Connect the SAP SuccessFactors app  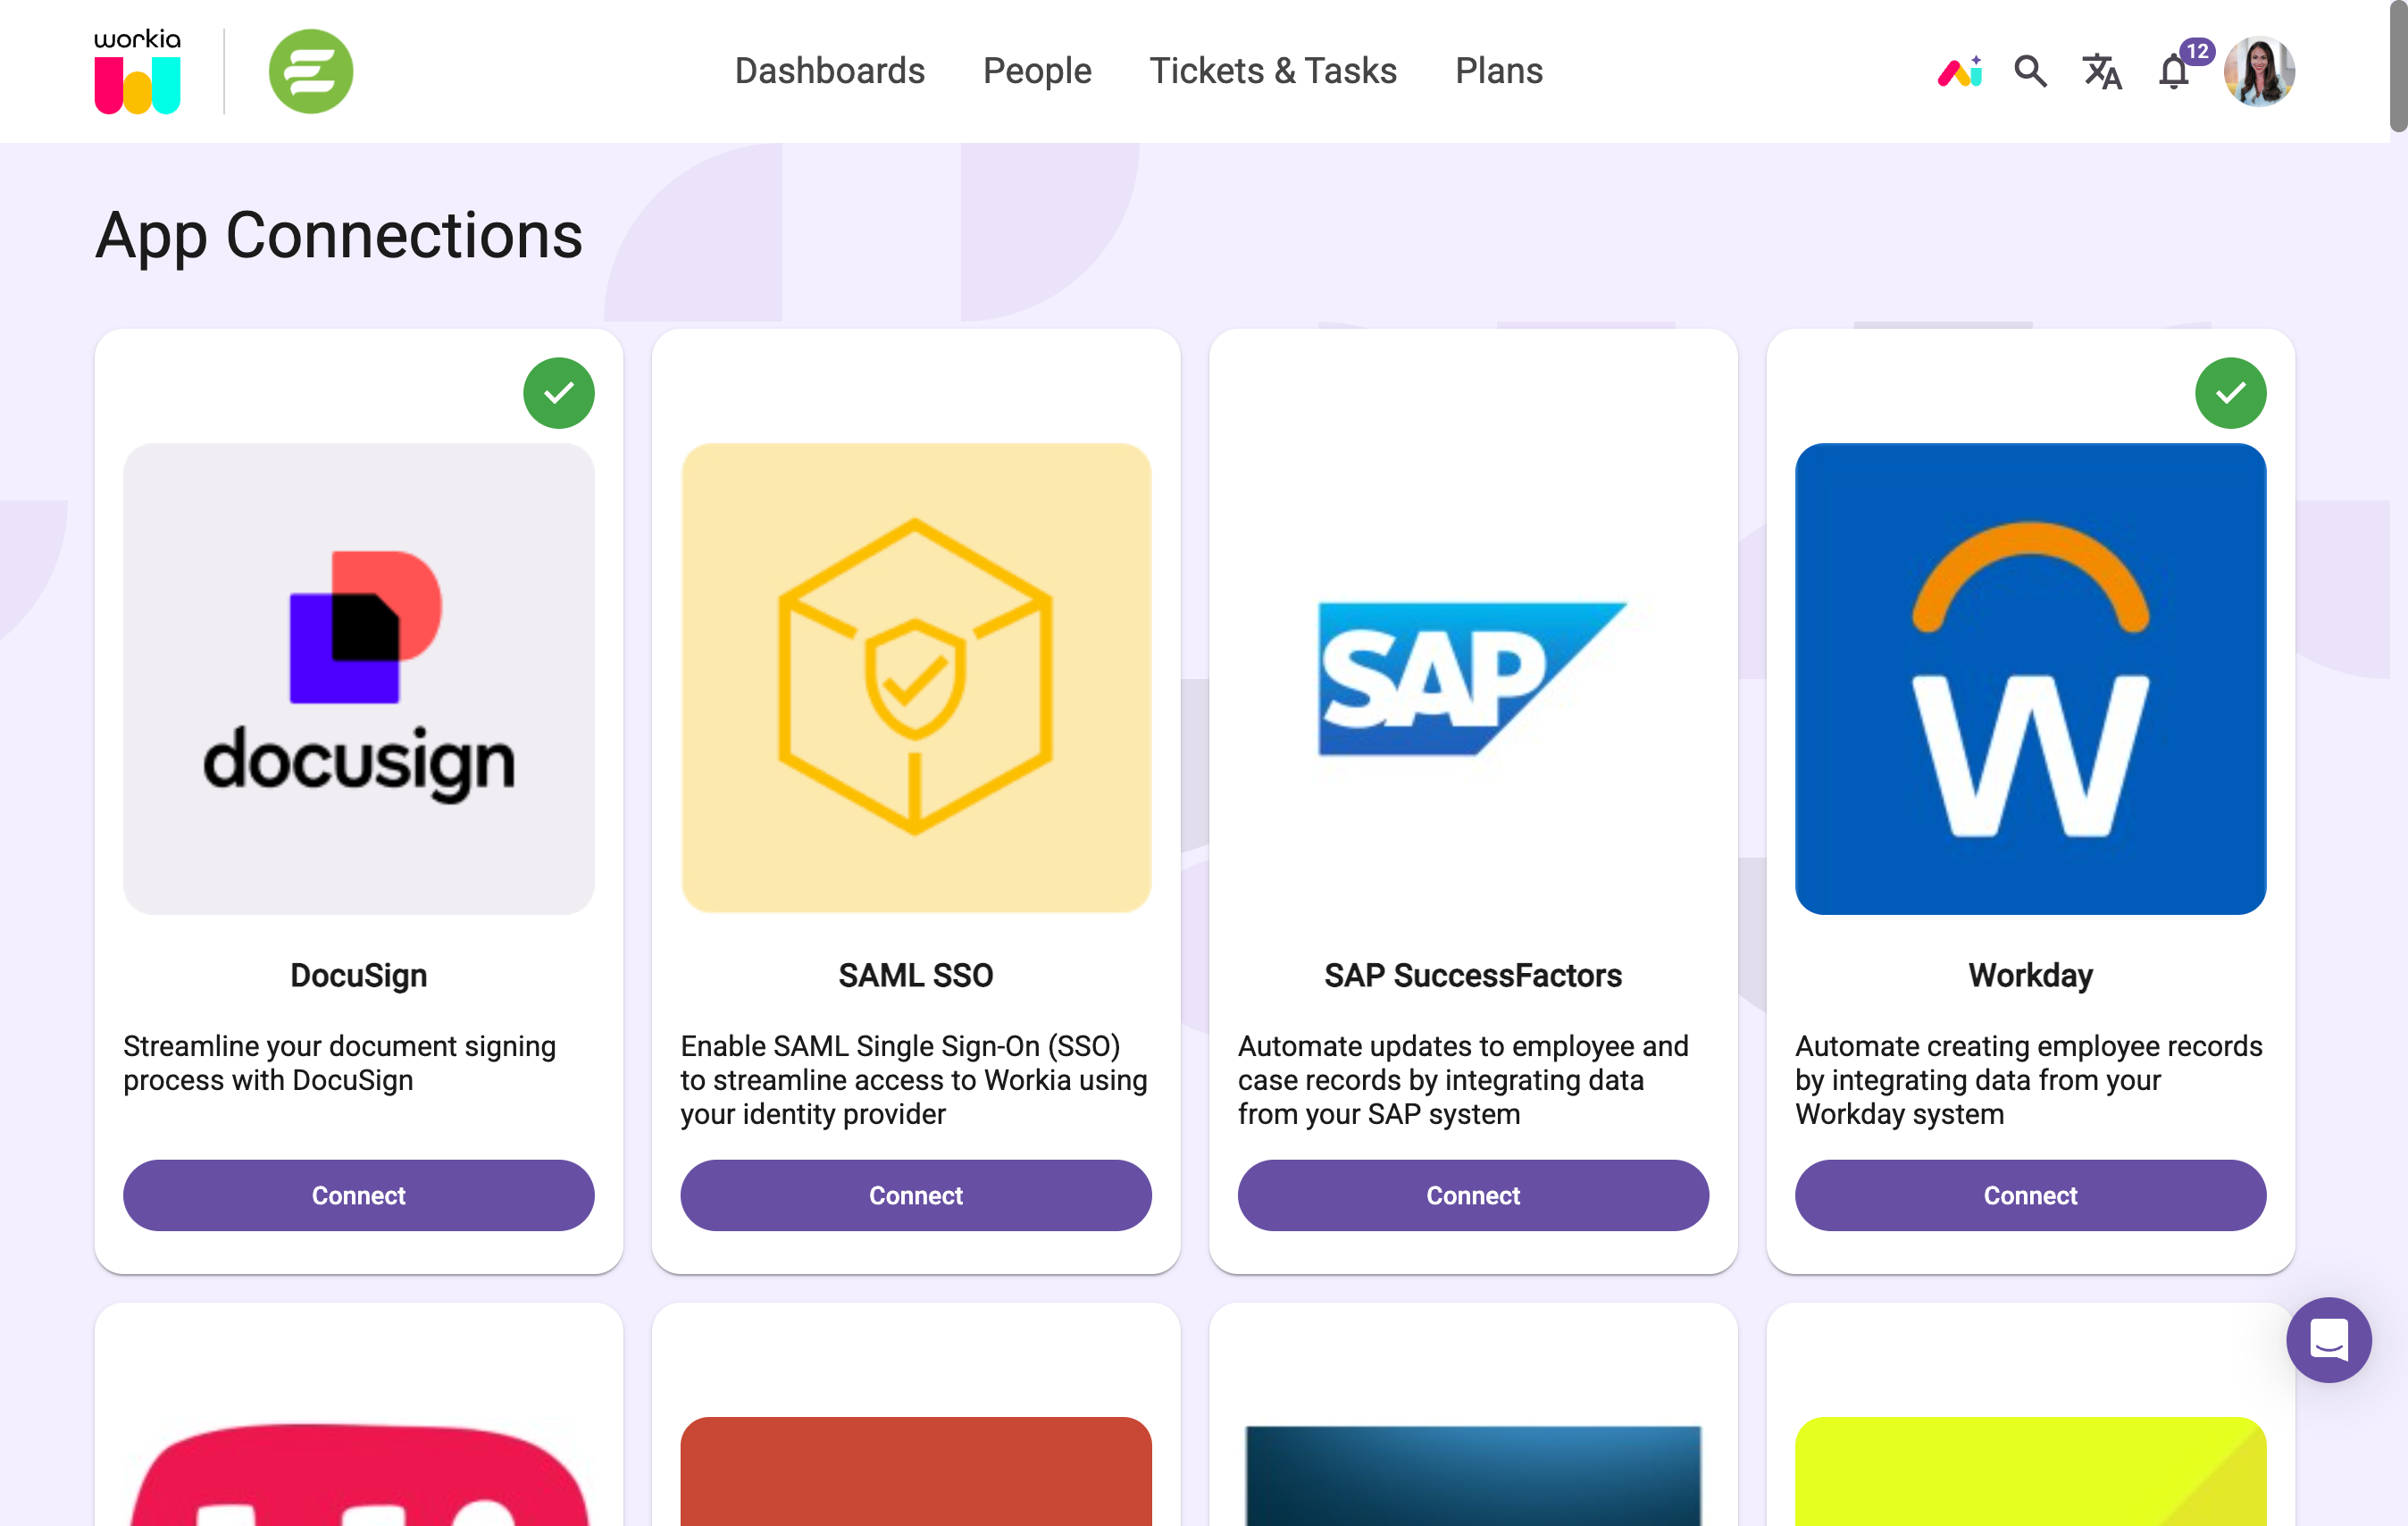click(1473, 1195)
